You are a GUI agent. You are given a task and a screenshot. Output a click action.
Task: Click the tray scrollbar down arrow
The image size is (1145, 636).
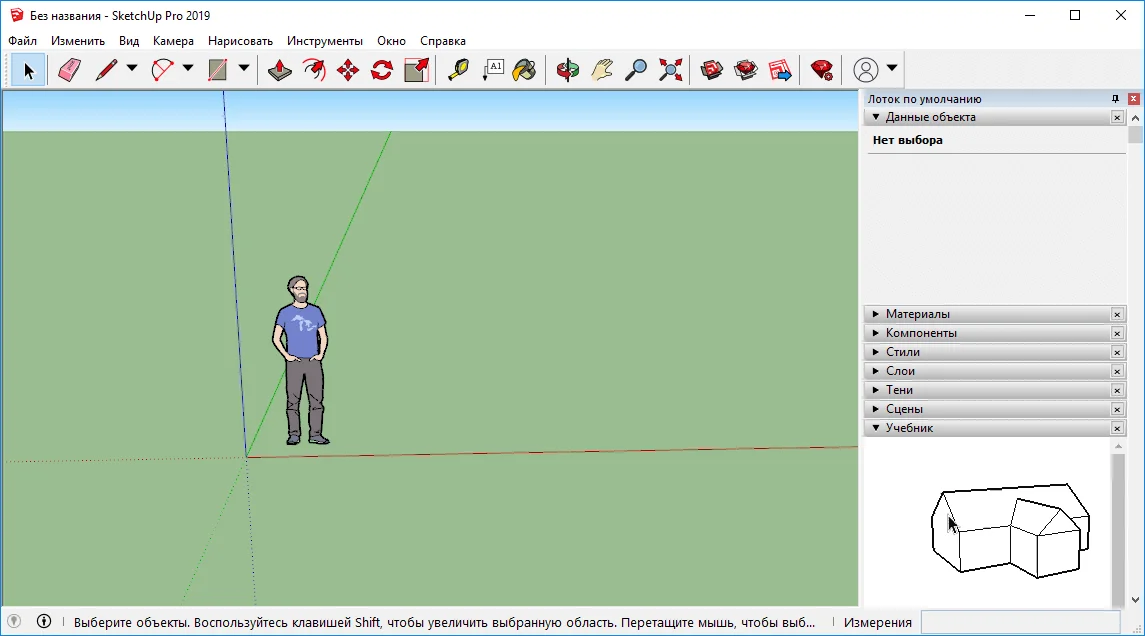[1135, 599]
